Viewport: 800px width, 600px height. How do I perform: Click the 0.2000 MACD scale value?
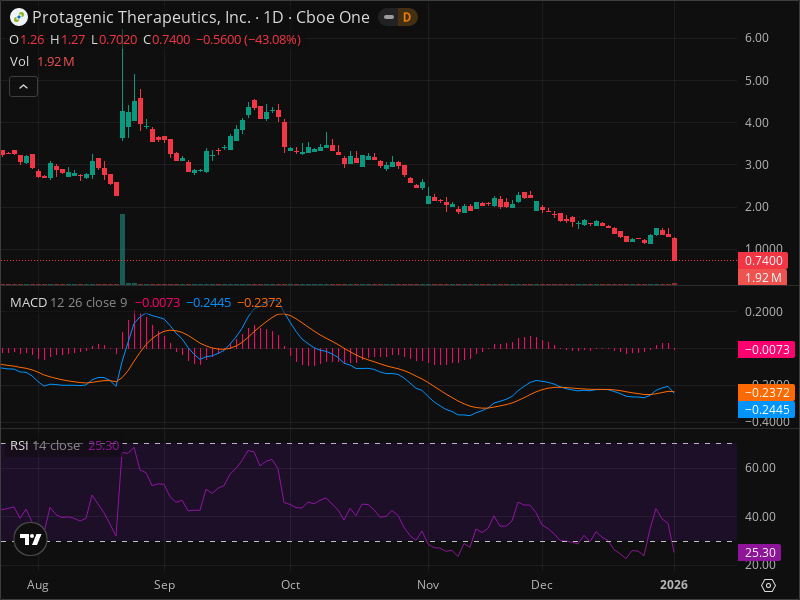763,312
